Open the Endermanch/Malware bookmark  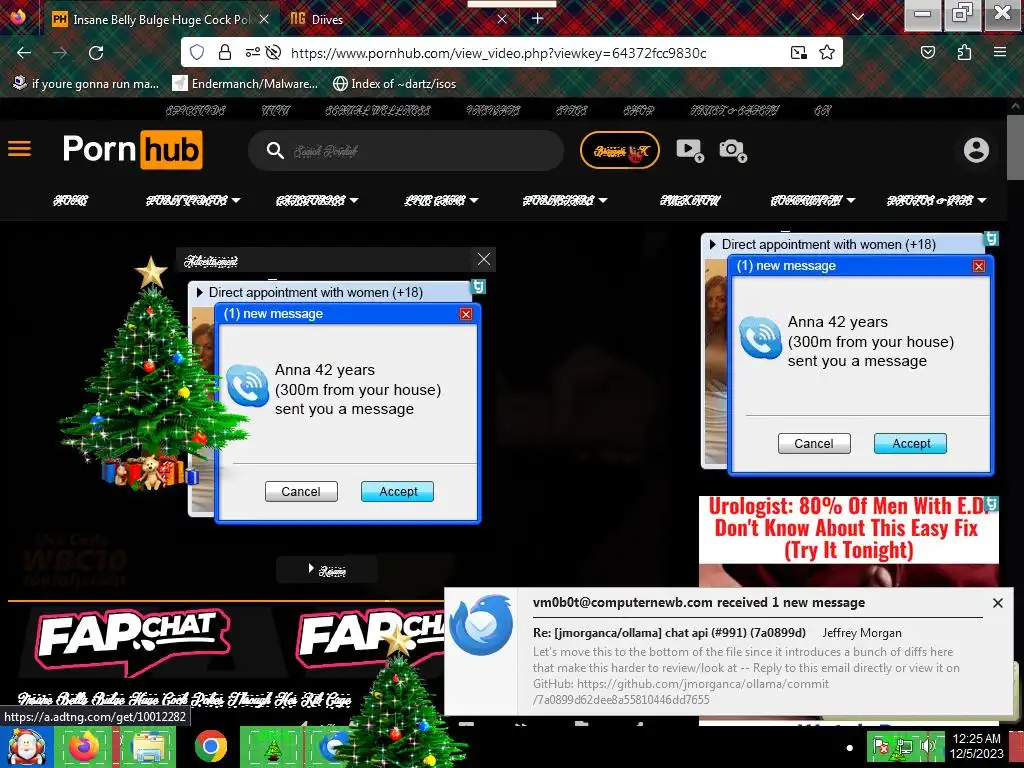coord(246,84)
